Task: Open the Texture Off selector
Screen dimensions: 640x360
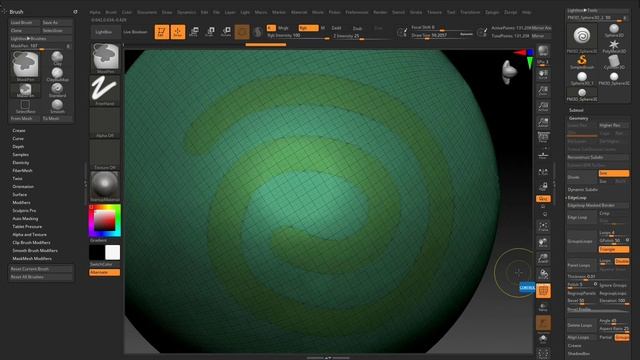Action: coord(105,155)
